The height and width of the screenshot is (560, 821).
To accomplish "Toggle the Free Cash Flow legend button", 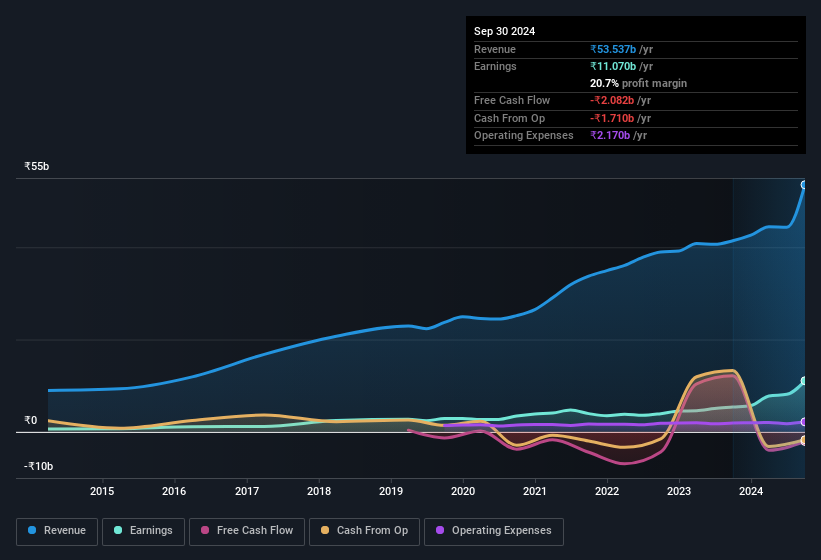I will click(x=247, y=531).
